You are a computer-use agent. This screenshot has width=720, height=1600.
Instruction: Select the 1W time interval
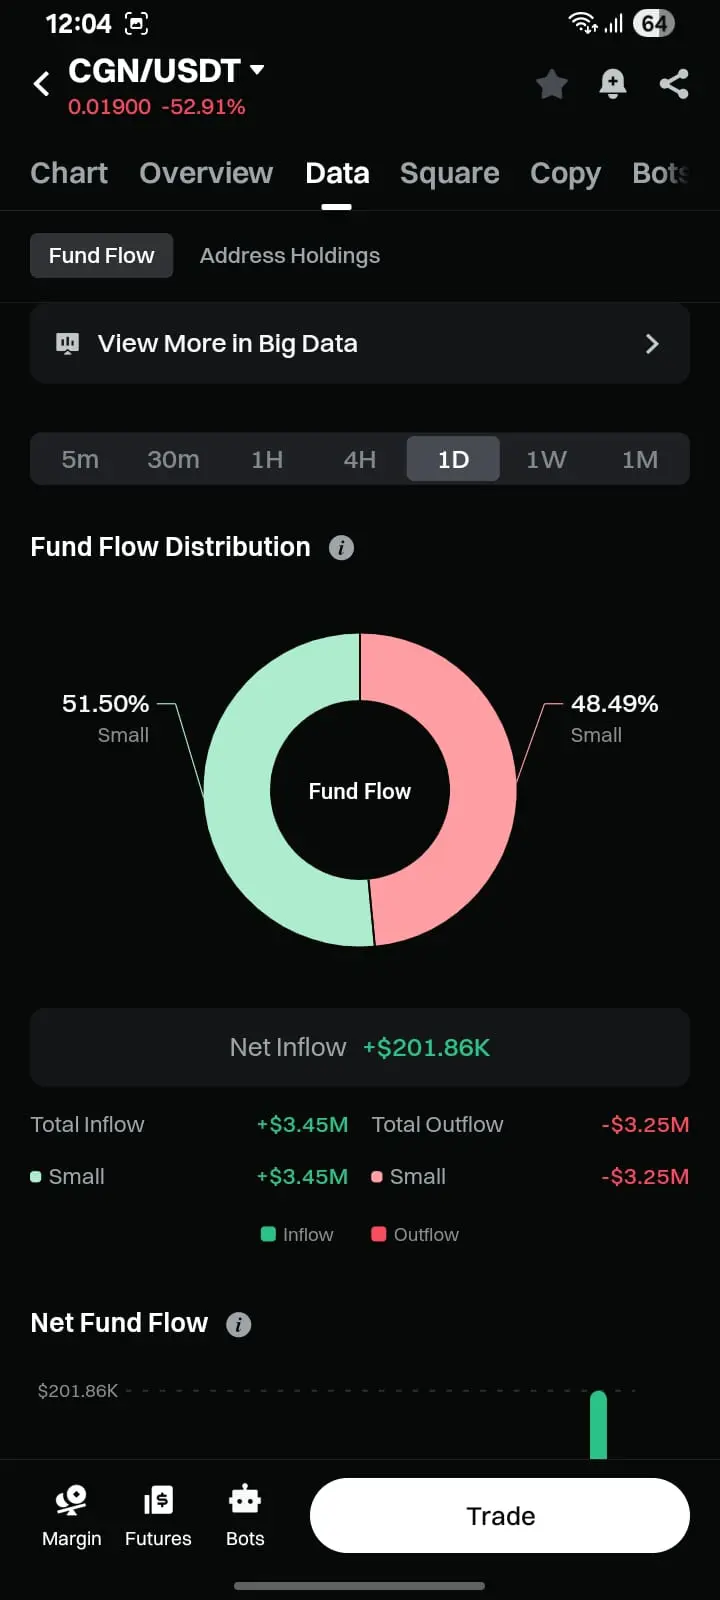546,460
